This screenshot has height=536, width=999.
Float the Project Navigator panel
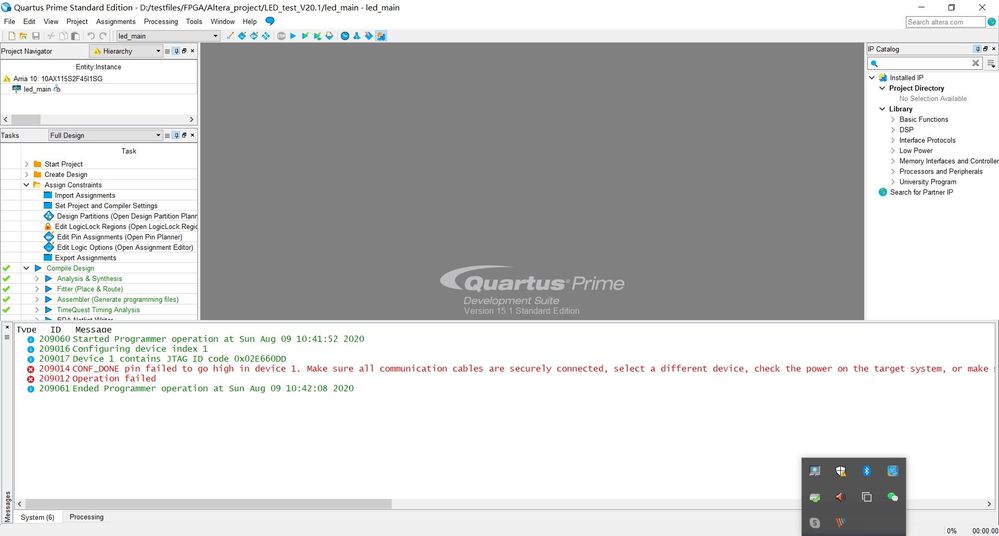[x=184, y=51]
